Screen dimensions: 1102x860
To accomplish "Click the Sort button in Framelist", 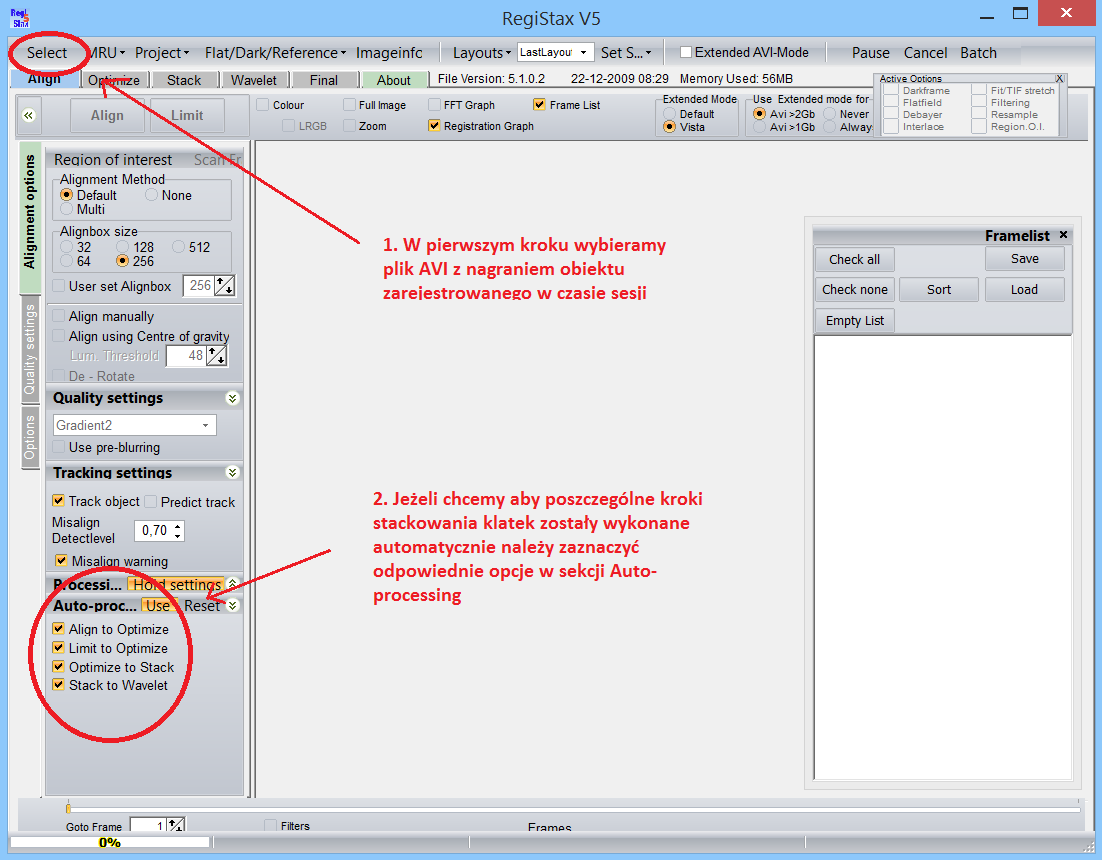I will (939, 289).
